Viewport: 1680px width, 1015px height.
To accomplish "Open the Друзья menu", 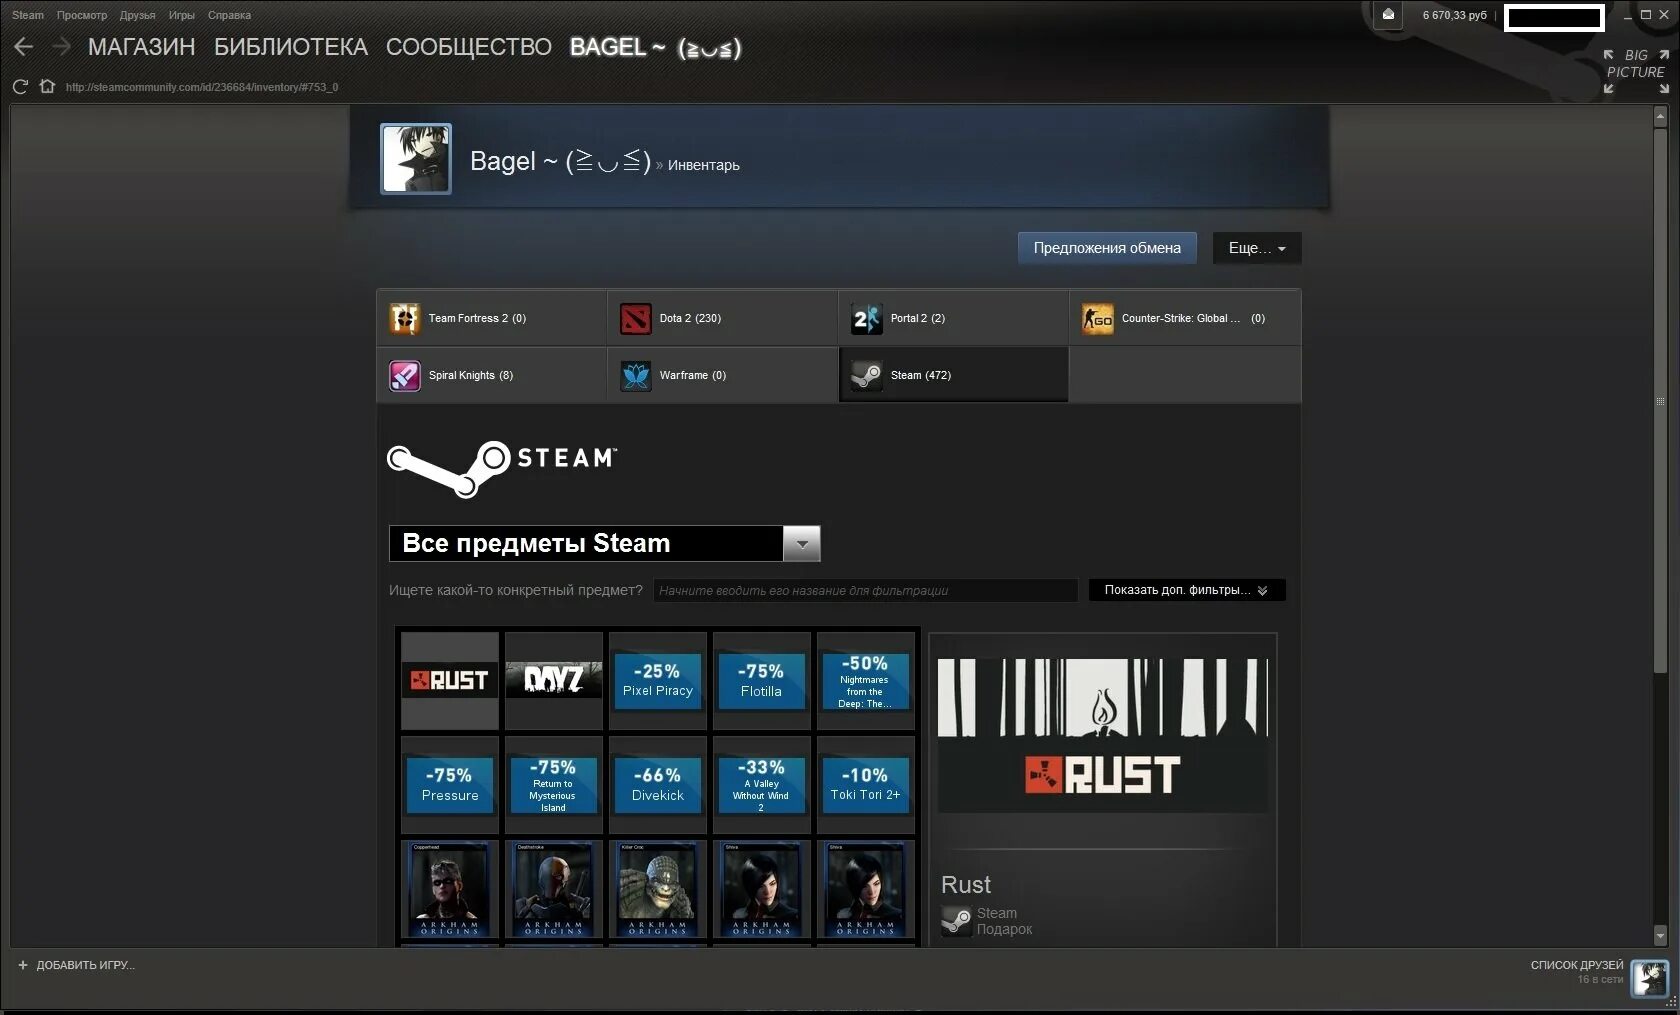I will (x=138, y=15).
